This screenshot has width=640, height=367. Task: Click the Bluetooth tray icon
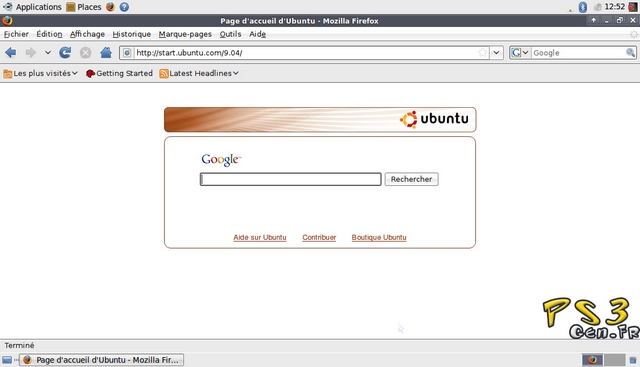point(582,7)
